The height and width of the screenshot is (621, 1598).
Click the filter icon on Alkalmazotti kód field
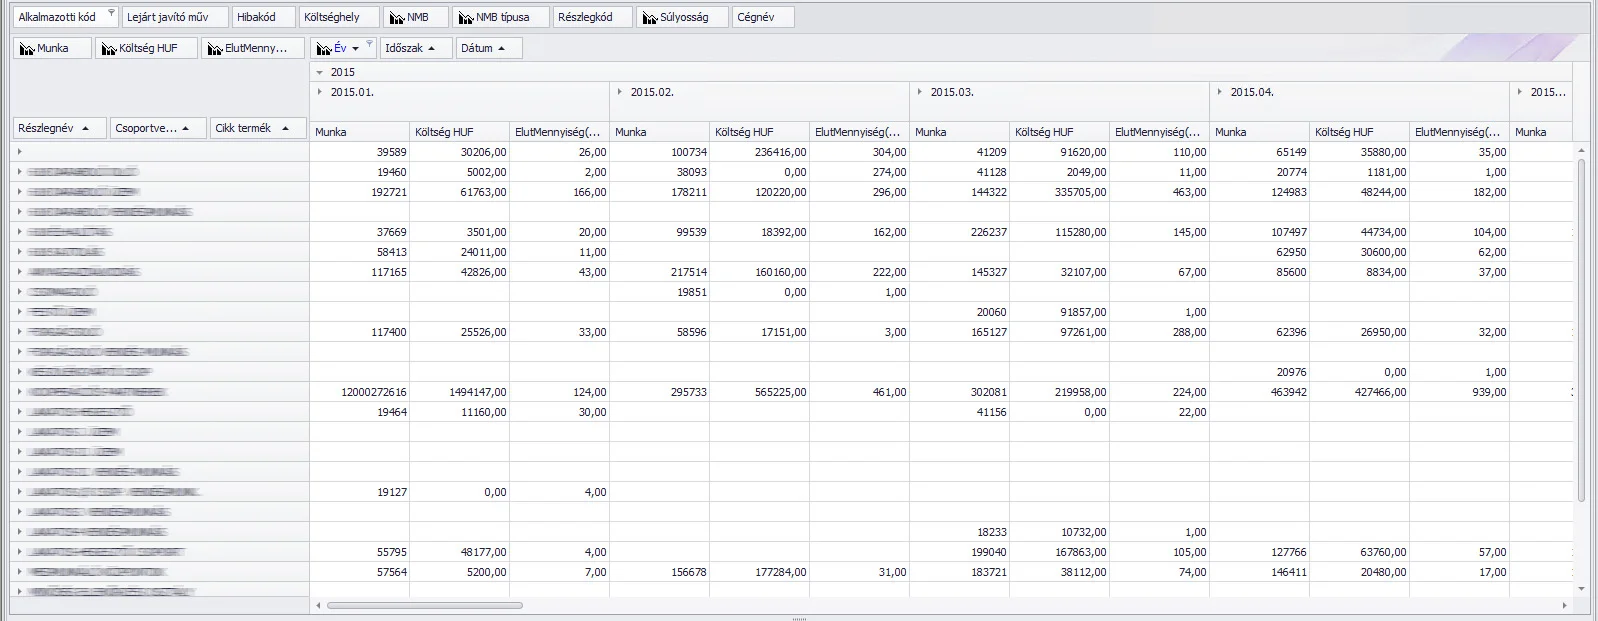111,13
